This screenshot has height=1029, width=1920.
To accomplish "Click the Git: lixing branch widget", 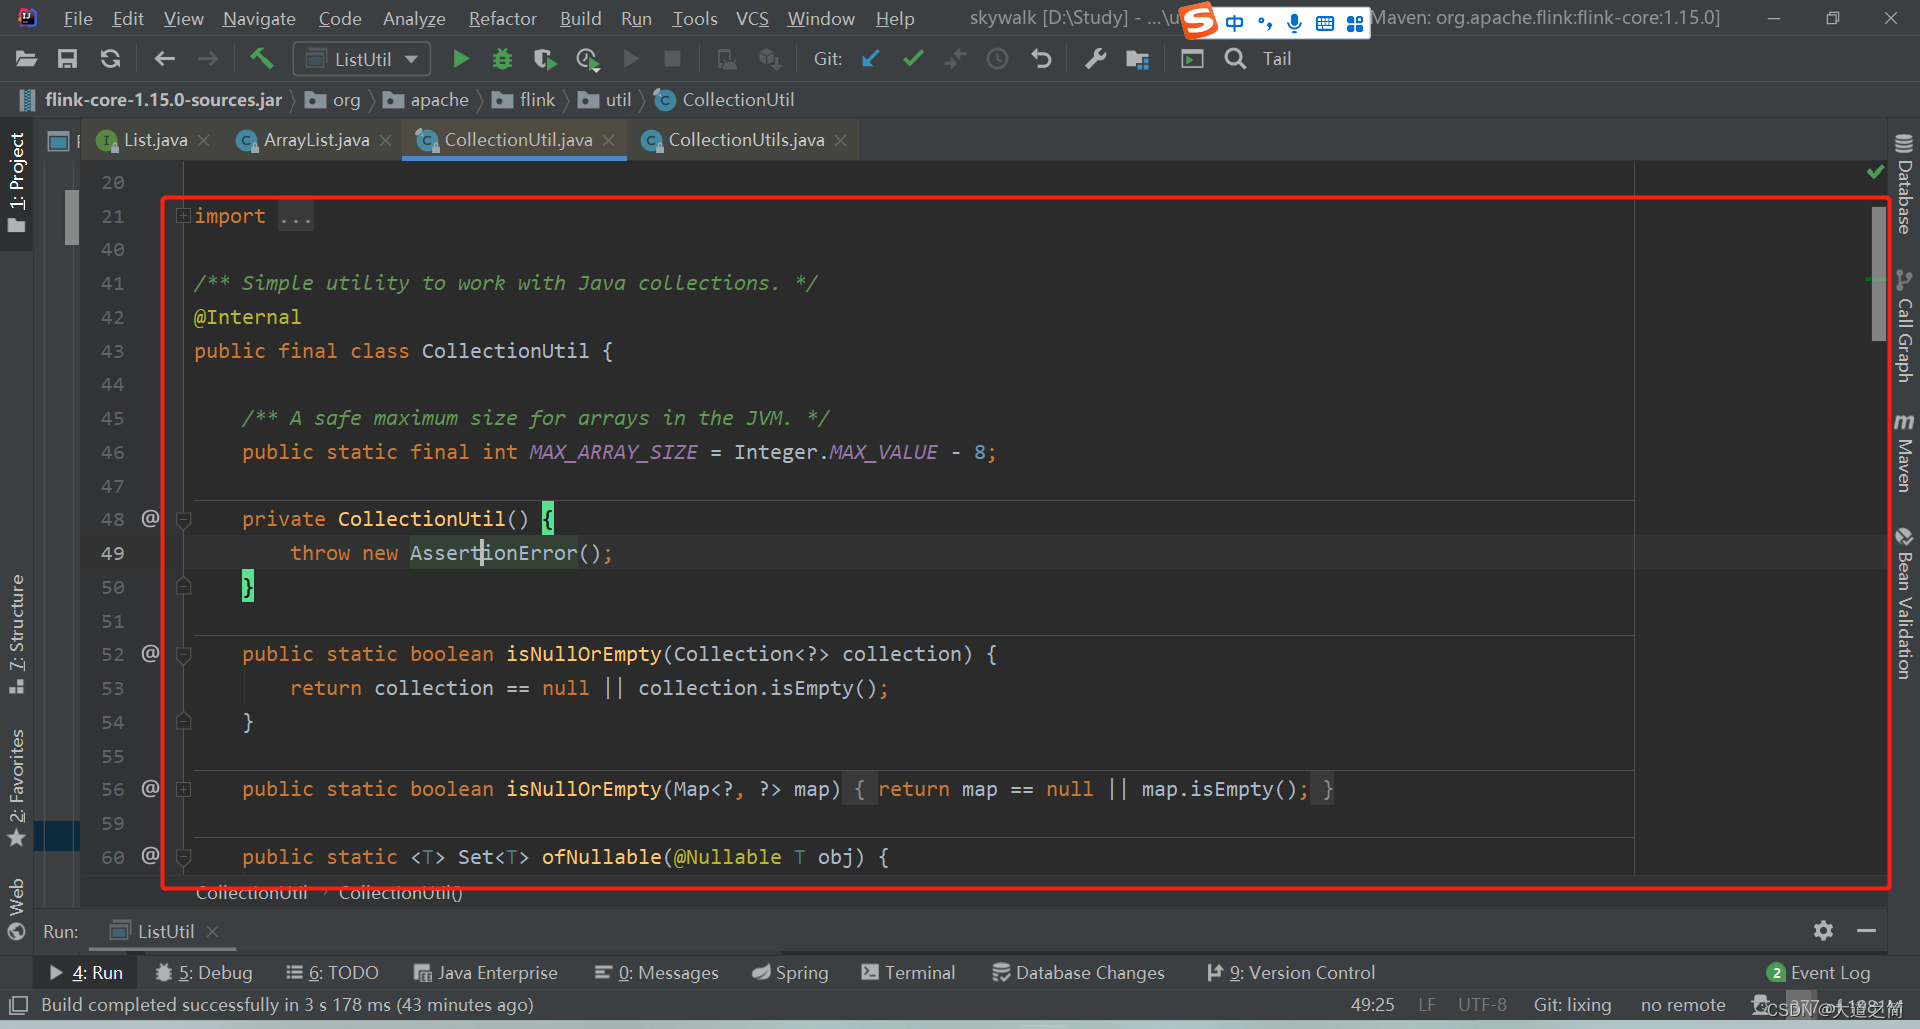I will [x=1572, y=1004].
